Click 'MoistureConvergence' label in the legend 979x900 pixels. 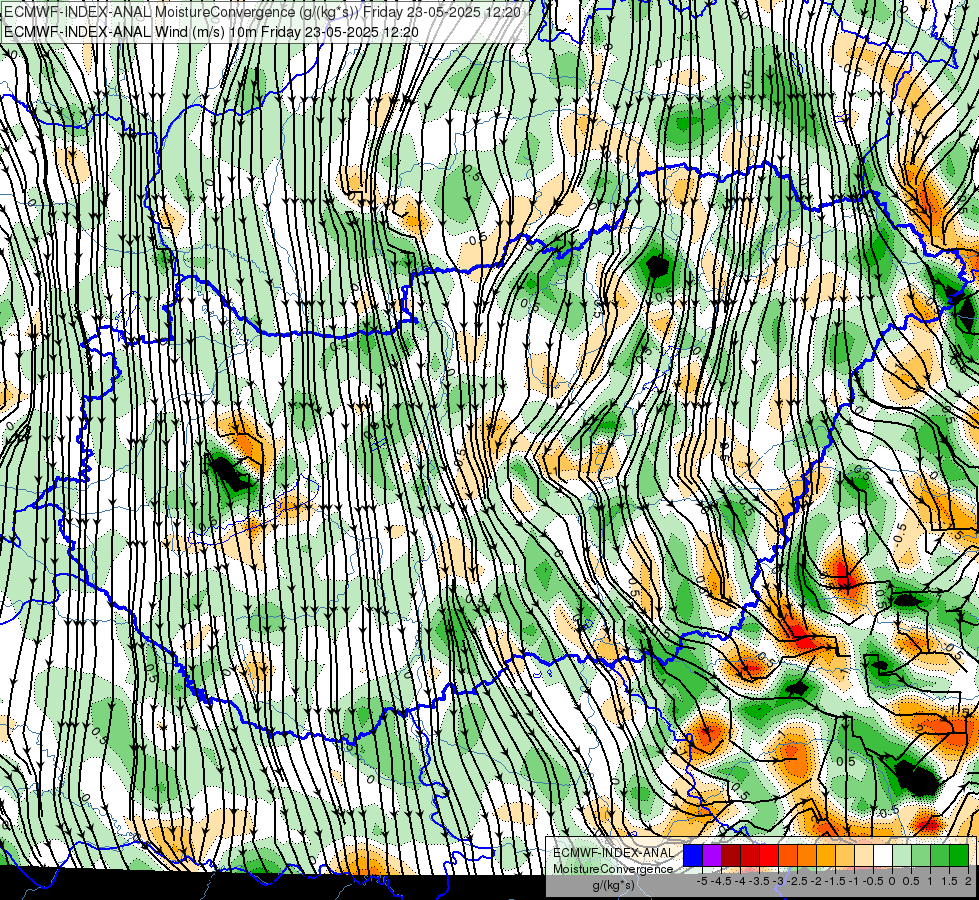tap(614, 869)
